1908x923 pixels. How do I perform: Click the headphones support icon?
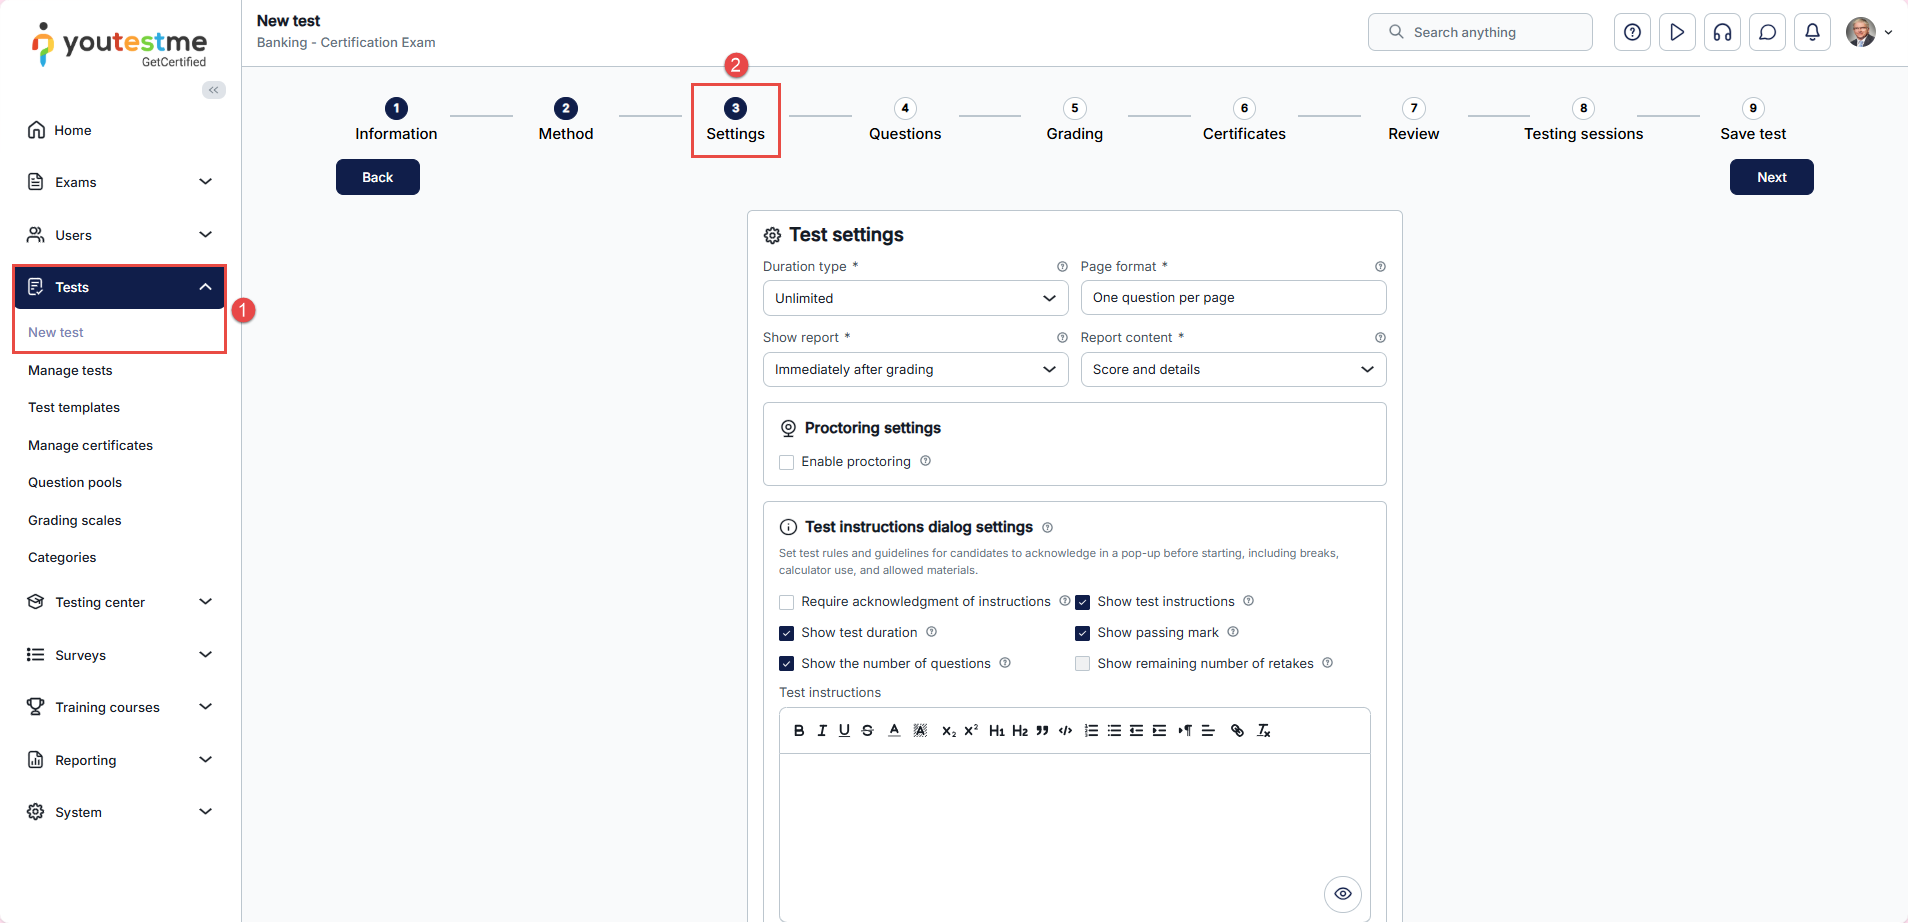point(1722,32)
